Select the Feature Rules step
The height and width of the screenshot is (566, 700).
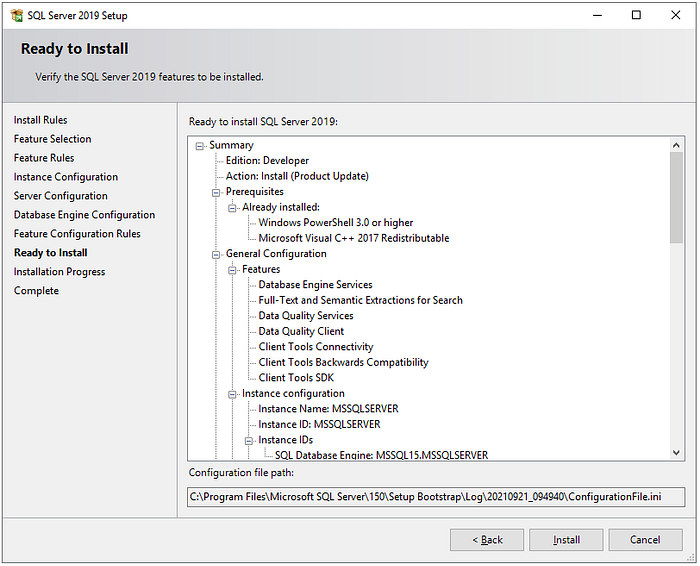pyautogui.click(x=44, y=158)
